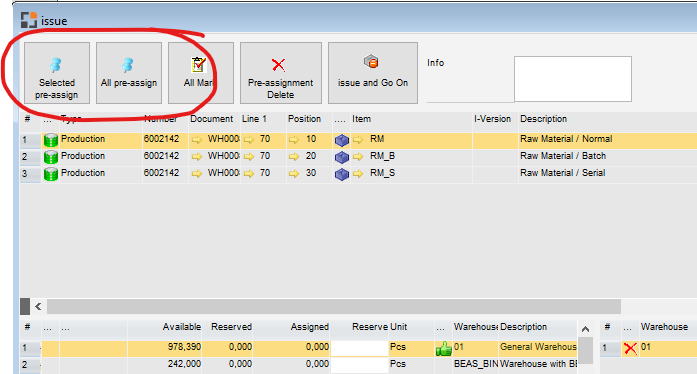Click the Description column header in top grid
This screenshot has width=697, height=374.
[543, 119]
